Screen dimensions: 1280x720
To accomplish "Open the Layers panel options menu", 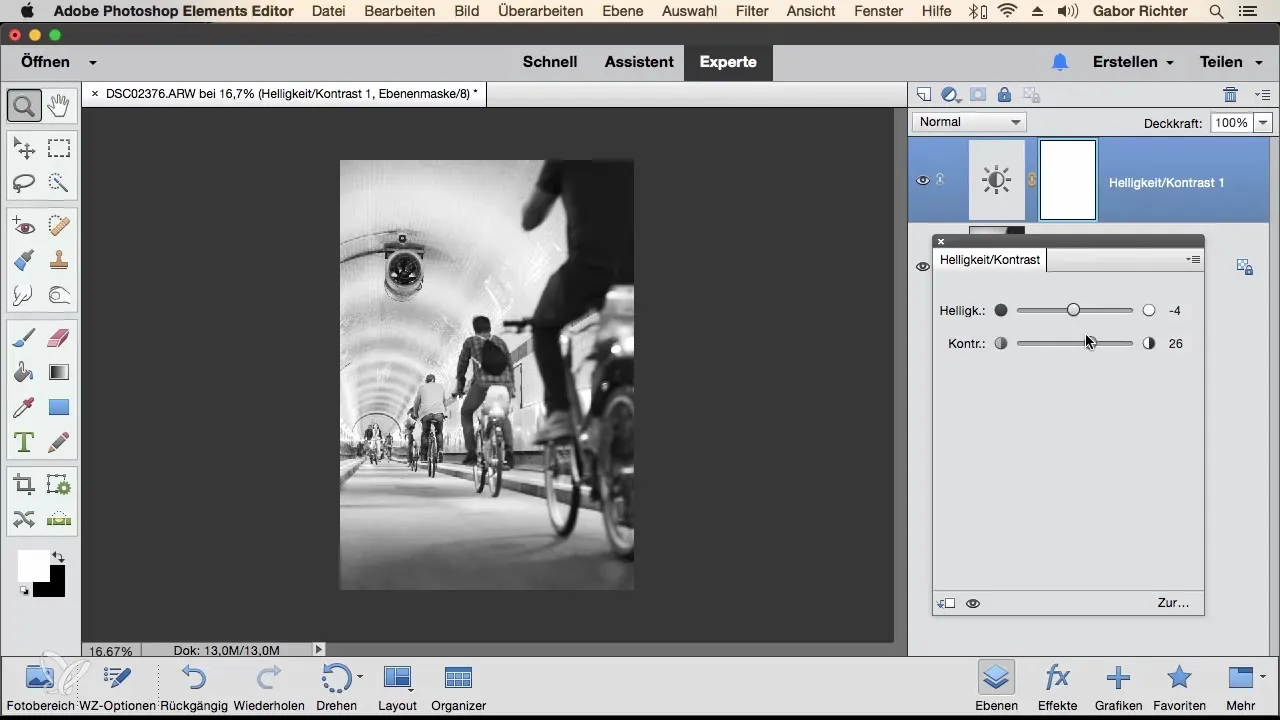I will [x=1262, y=95].
